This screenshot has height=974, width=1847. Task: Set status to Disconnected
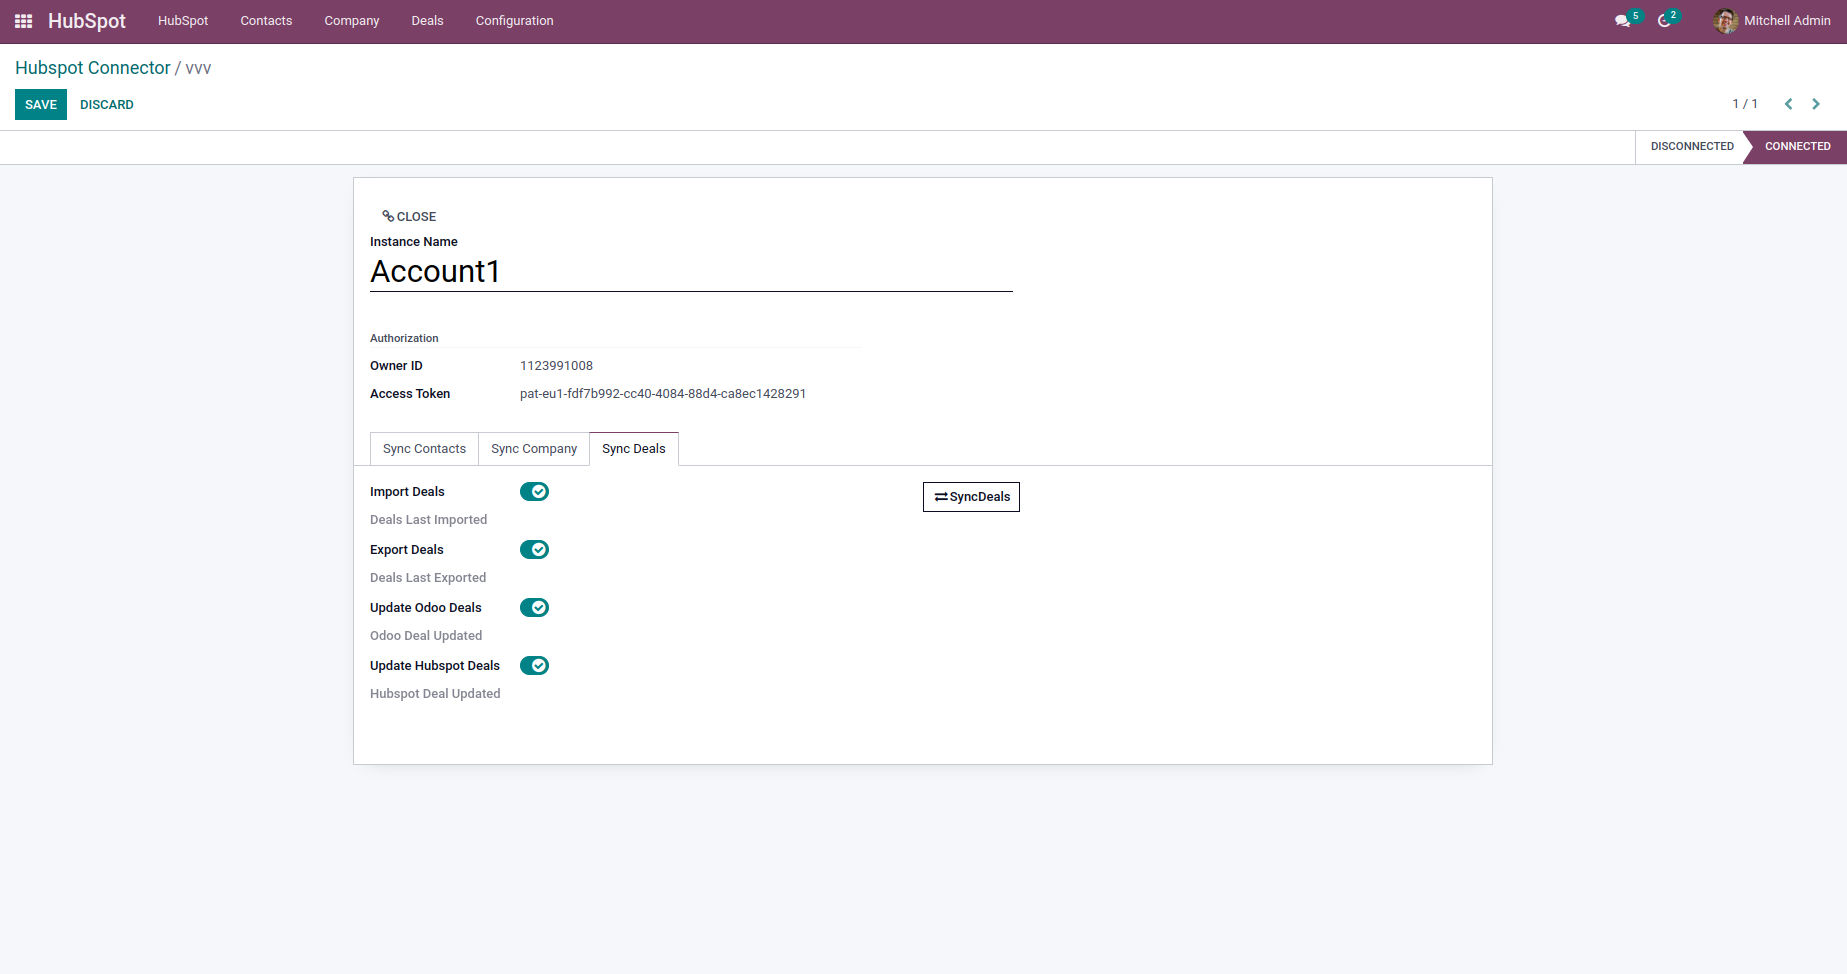pyautogui.click(x=1692, y=147)
